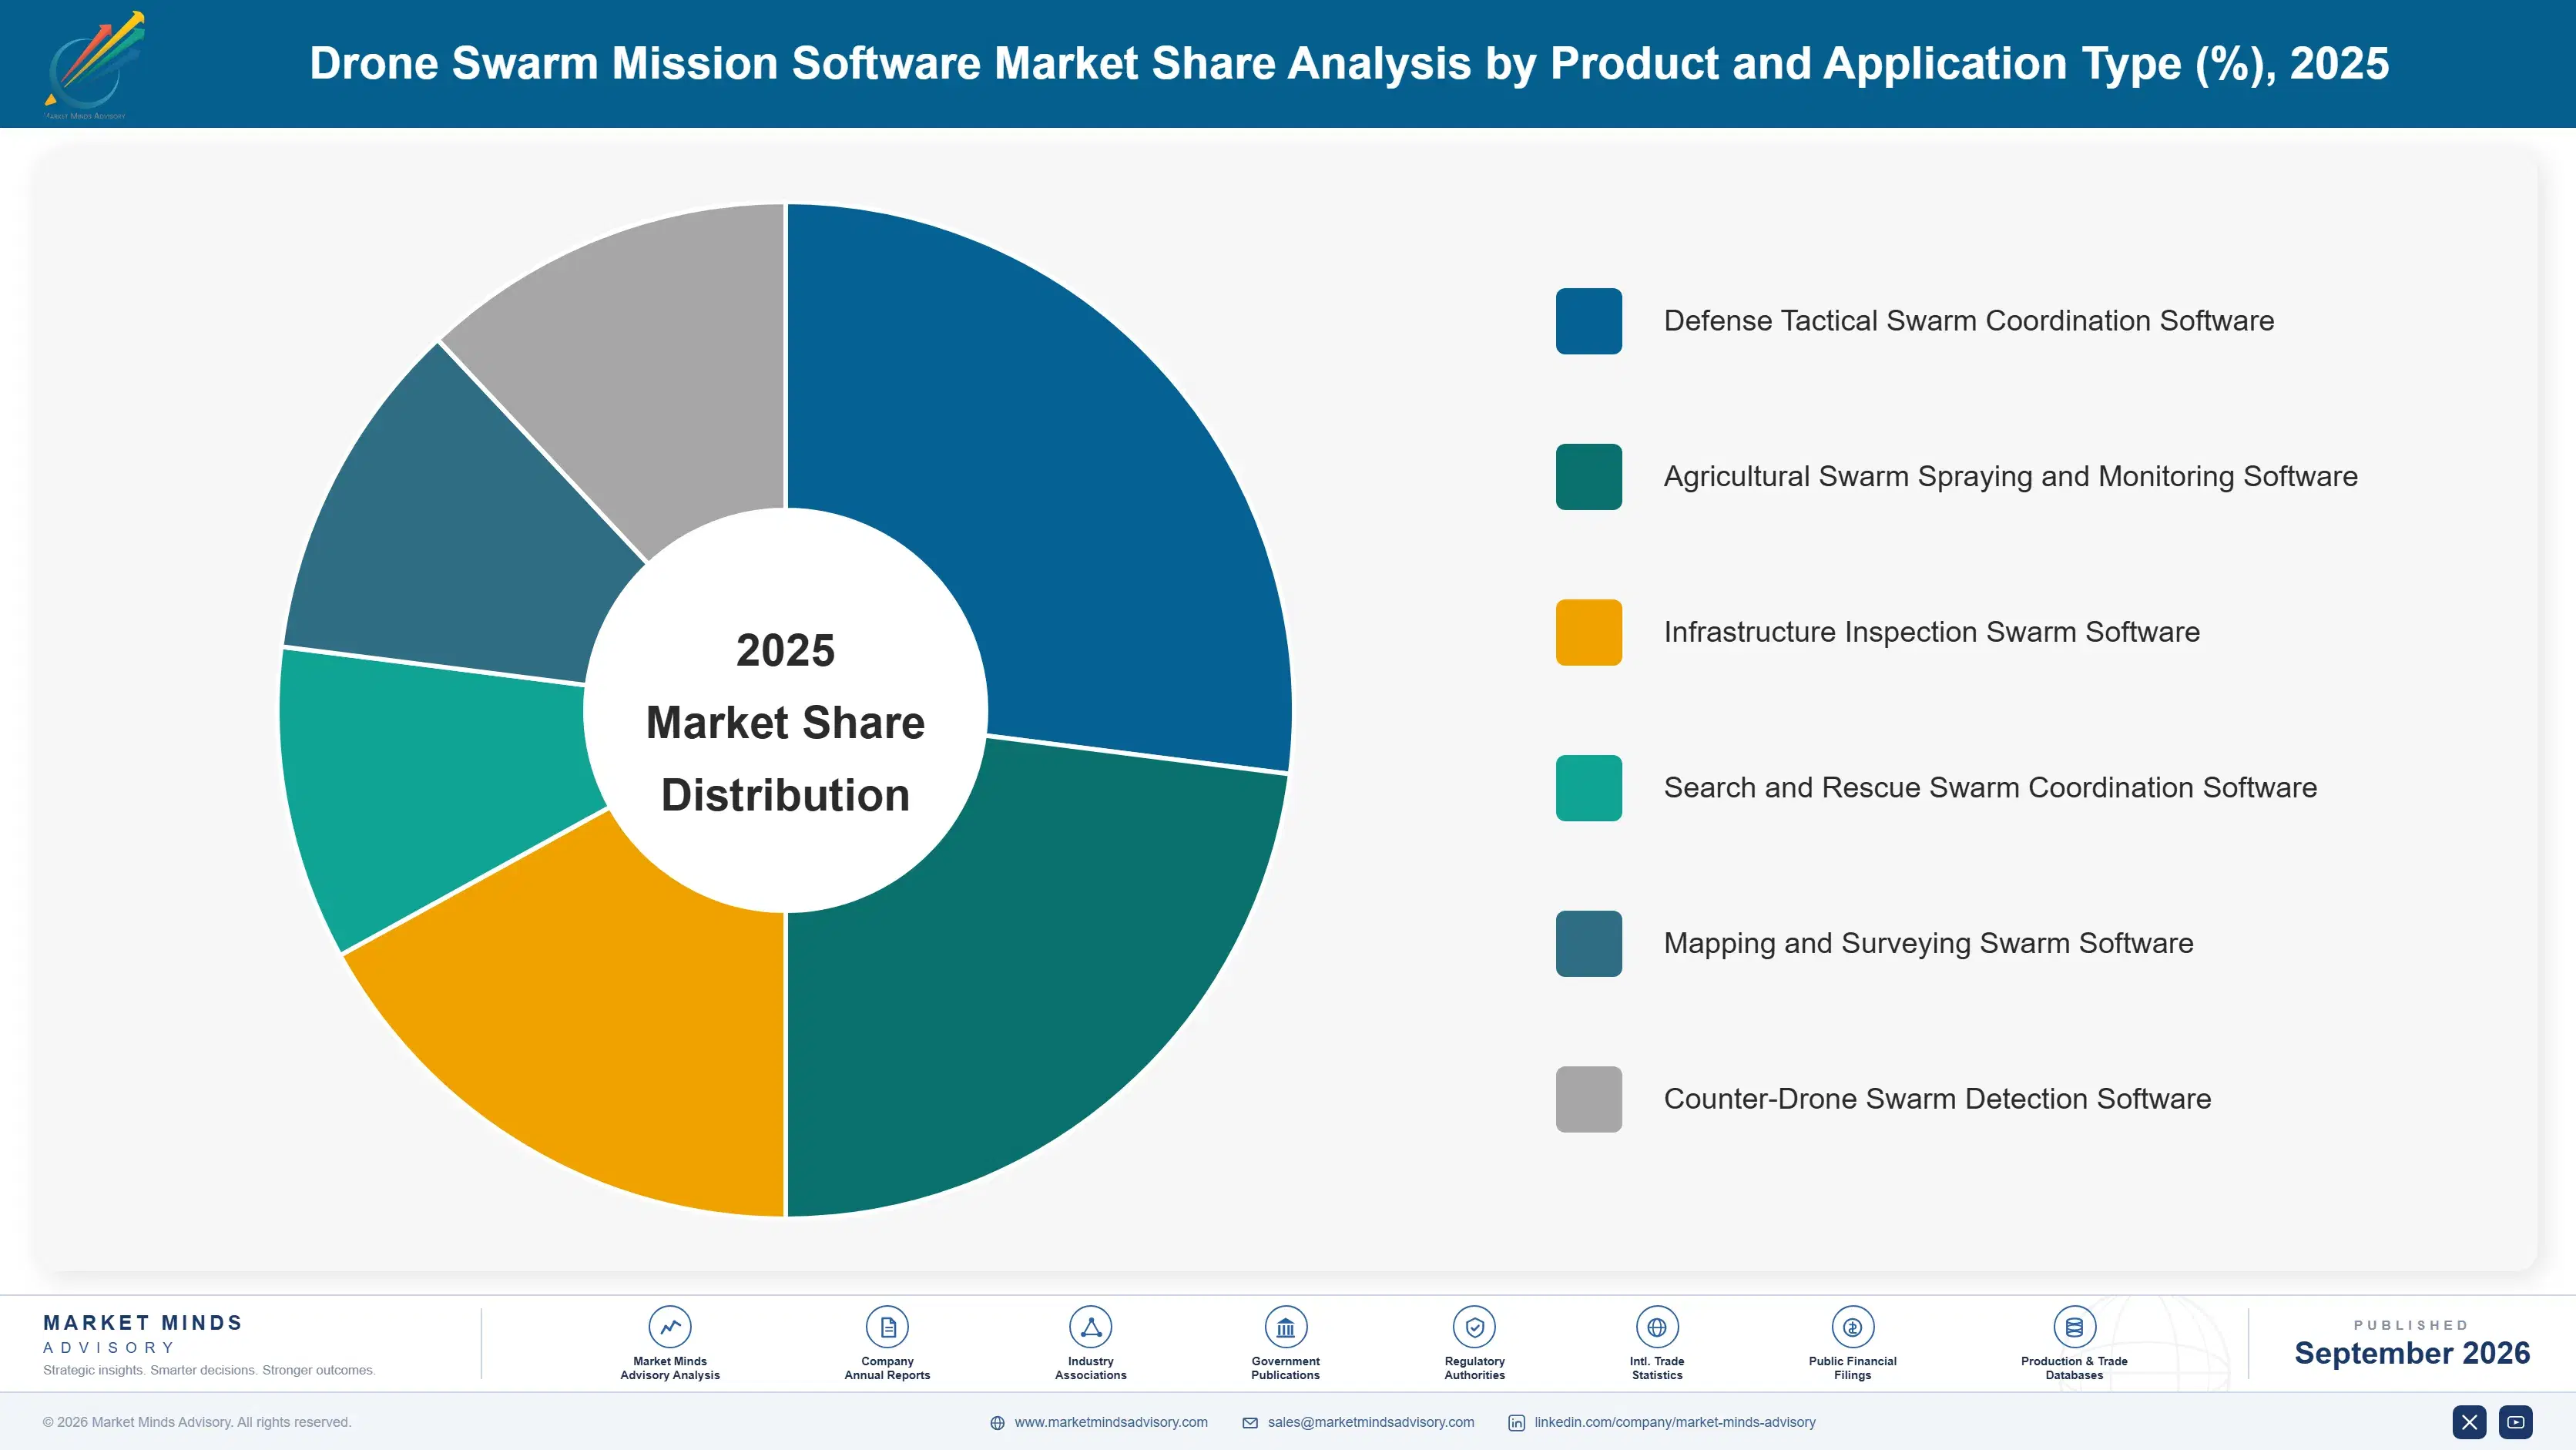Open linkedin.com/company/market-minds-advisory link
The width and height of the screenshot is (2576, 1450).
click(1675, 1422)
